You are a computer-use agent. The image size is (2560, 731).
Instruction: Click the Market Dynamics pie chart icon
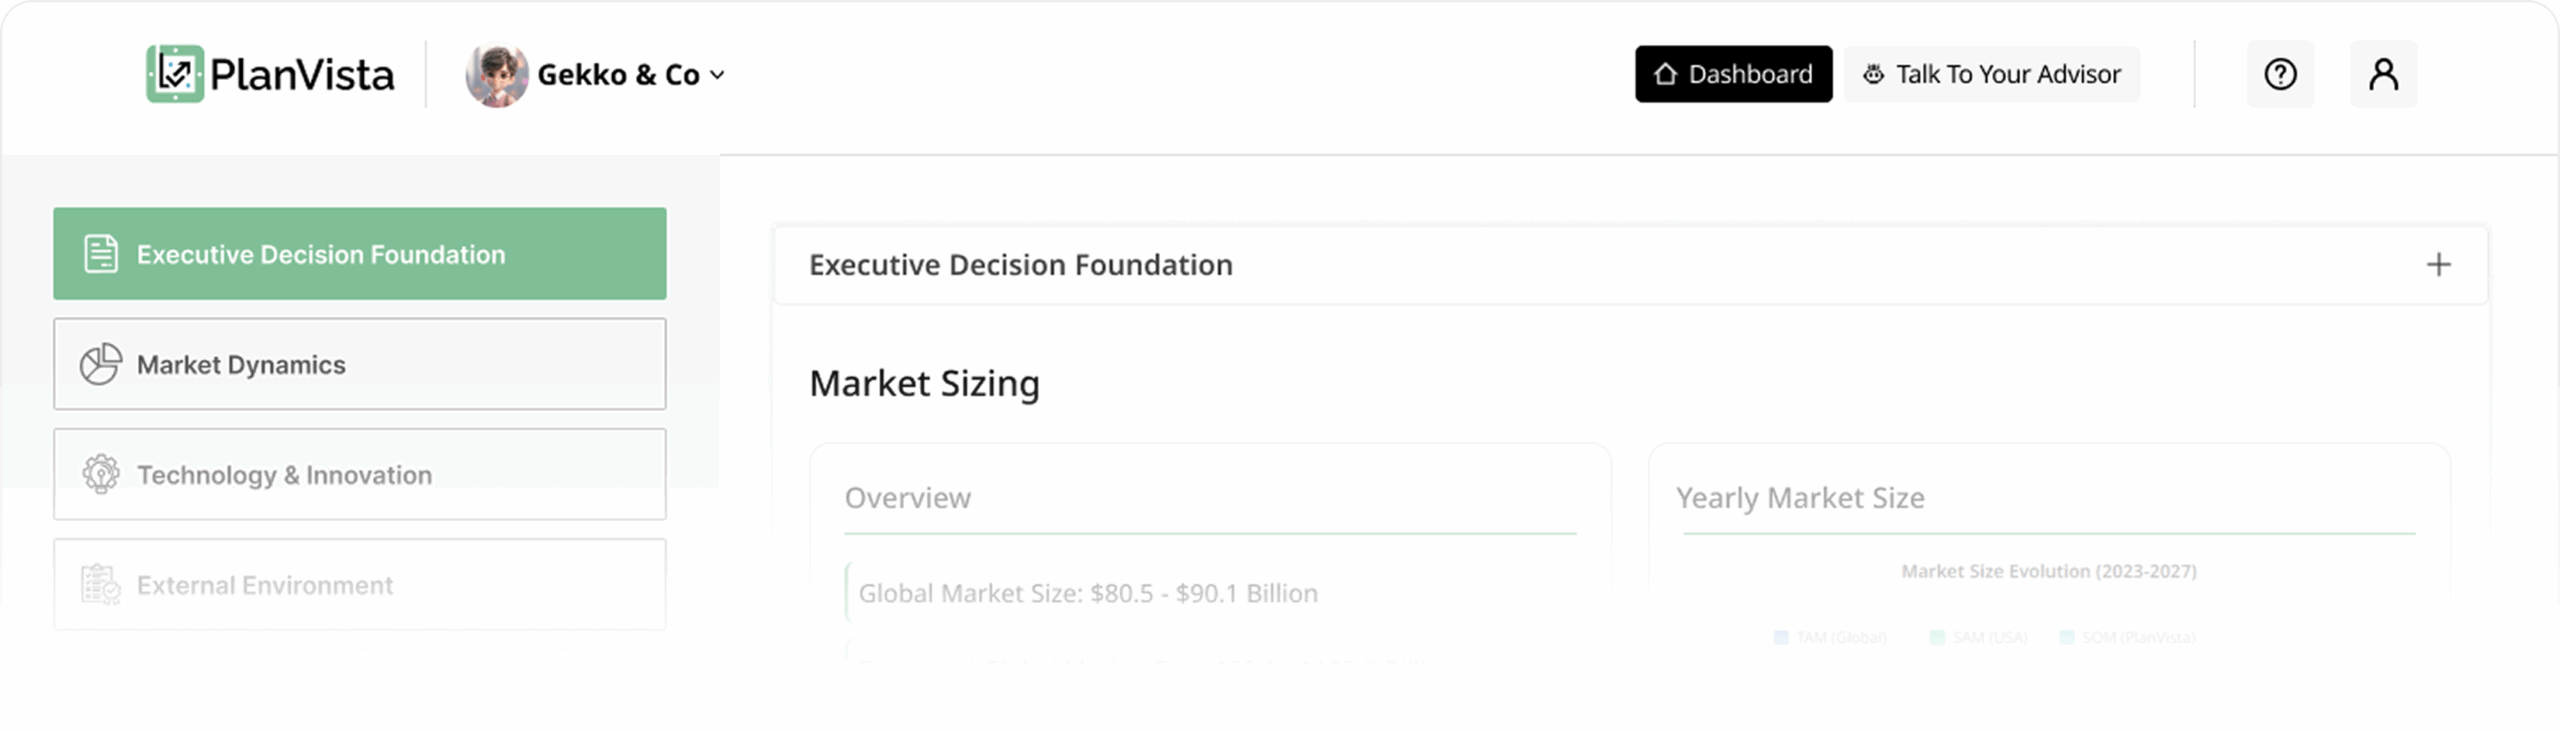point(101,364)
